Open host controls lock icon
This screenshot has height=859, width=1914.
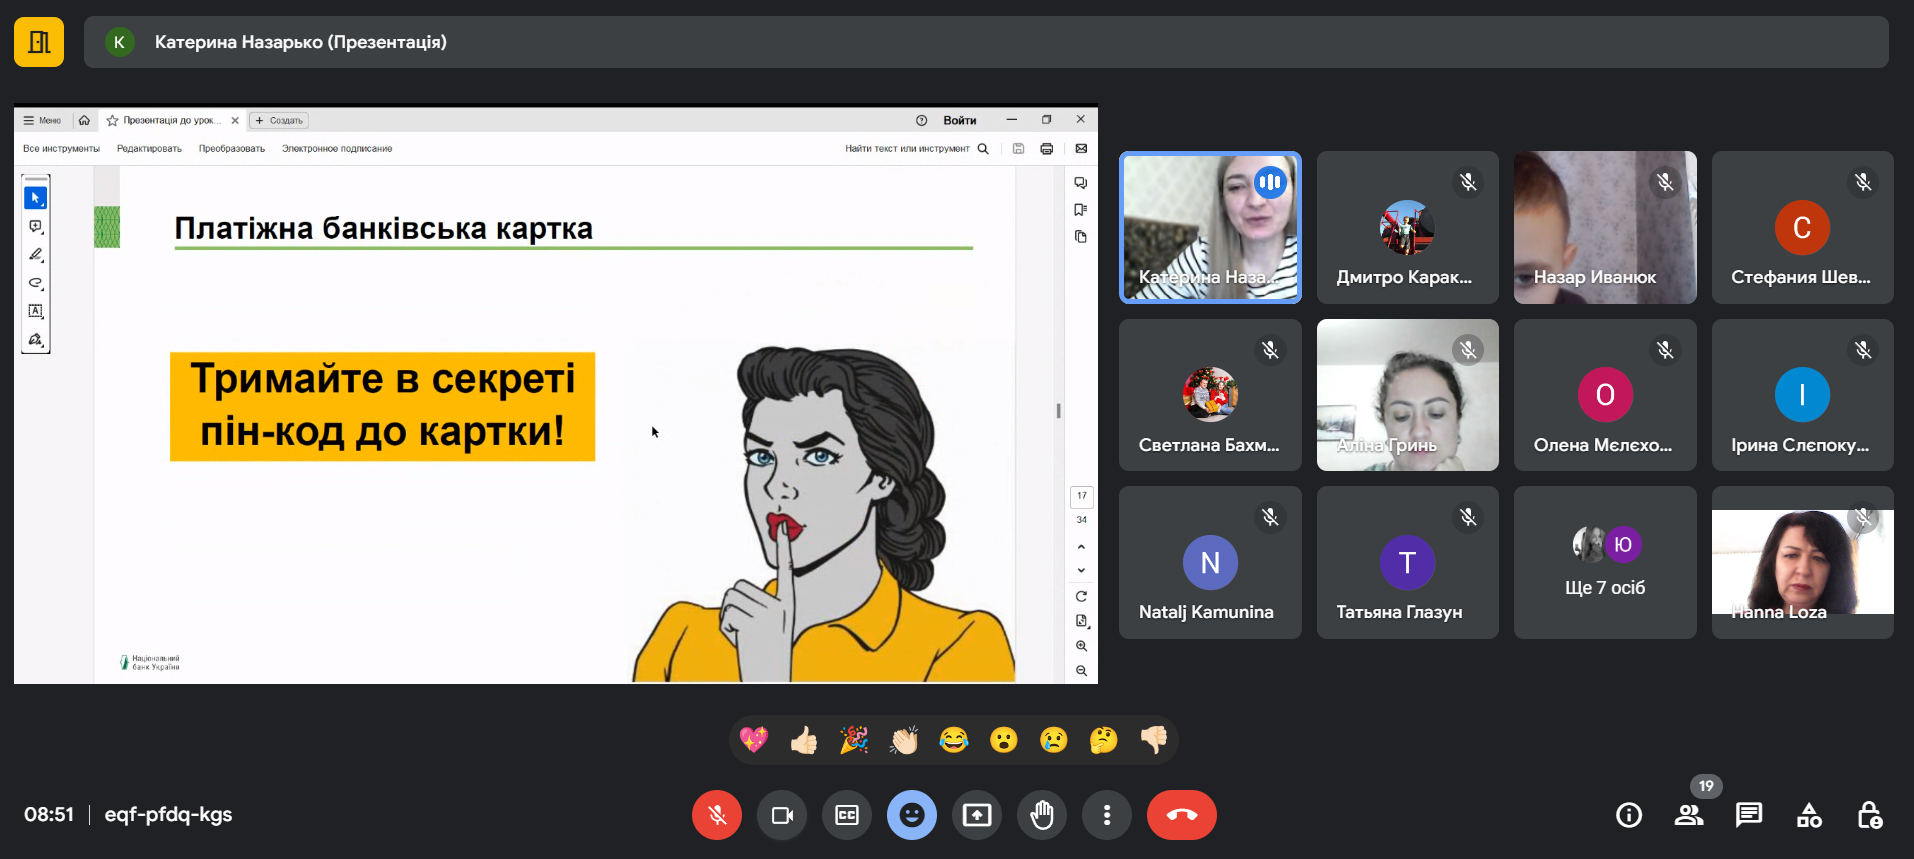coord(1869,815)
